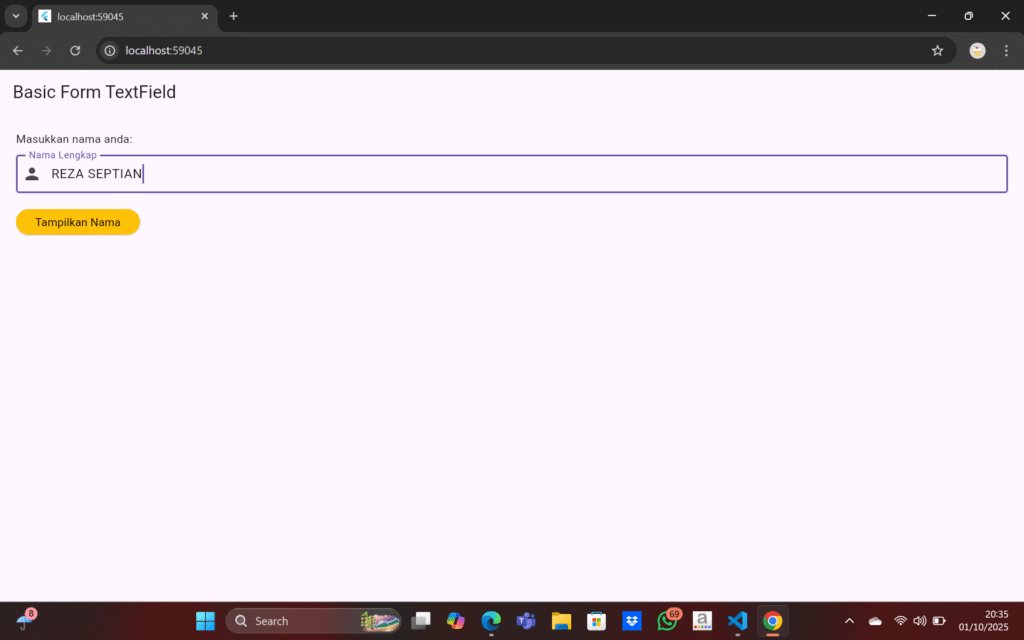Go back using the browser back arrow
1024x640 pixels.
(x=18, y=51)
